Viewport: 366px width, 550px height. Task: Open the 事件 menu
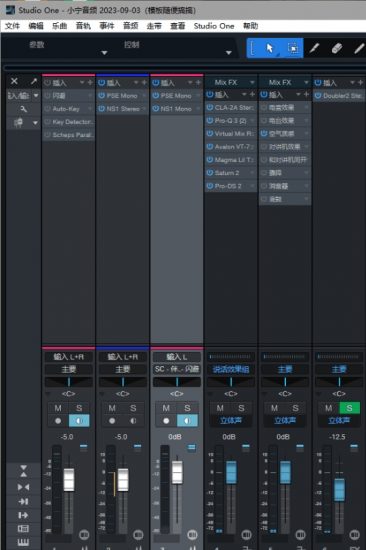tap(107, 26)
